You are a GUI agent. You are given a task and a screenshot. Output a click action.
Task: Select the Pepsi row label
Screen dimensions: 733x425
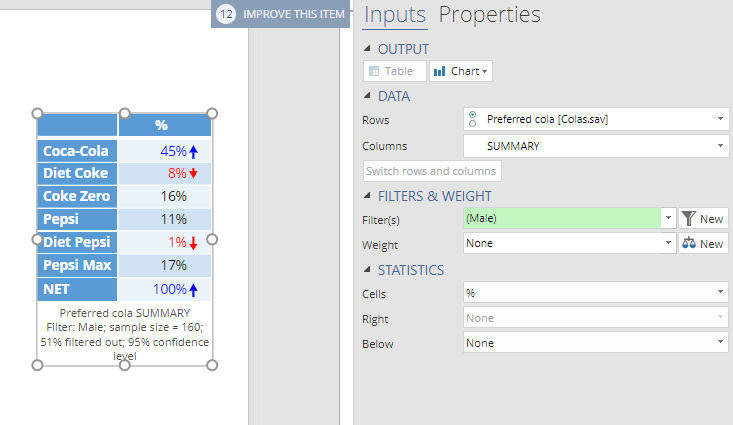[77, 219]
